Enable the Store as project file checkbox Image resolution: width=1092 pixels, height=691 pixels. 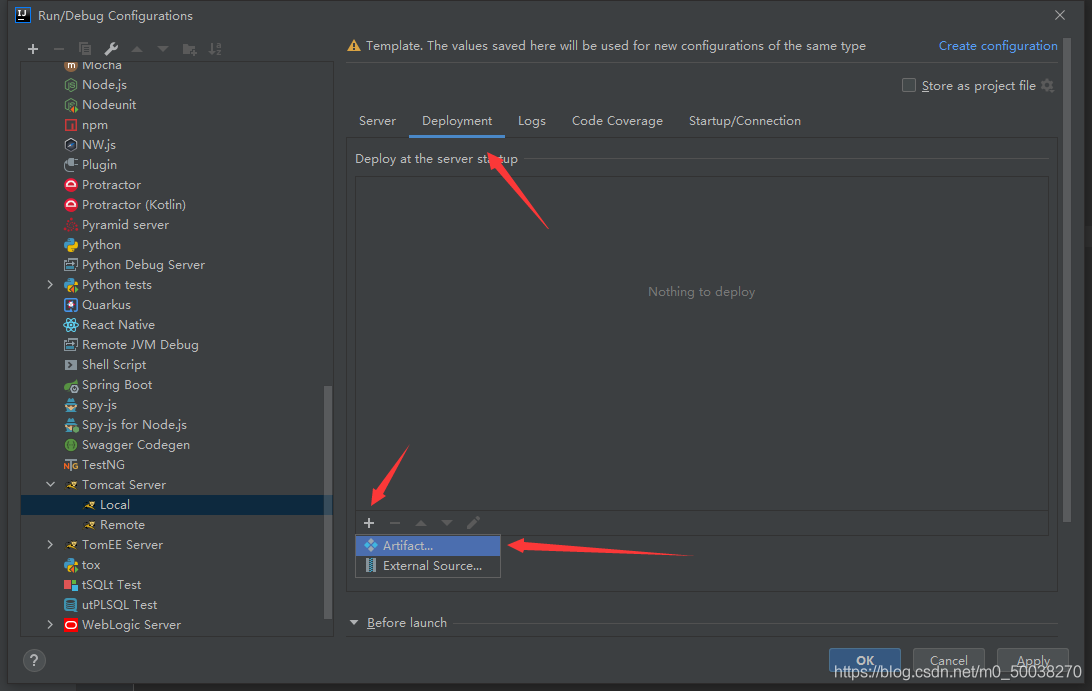(909, 86)
